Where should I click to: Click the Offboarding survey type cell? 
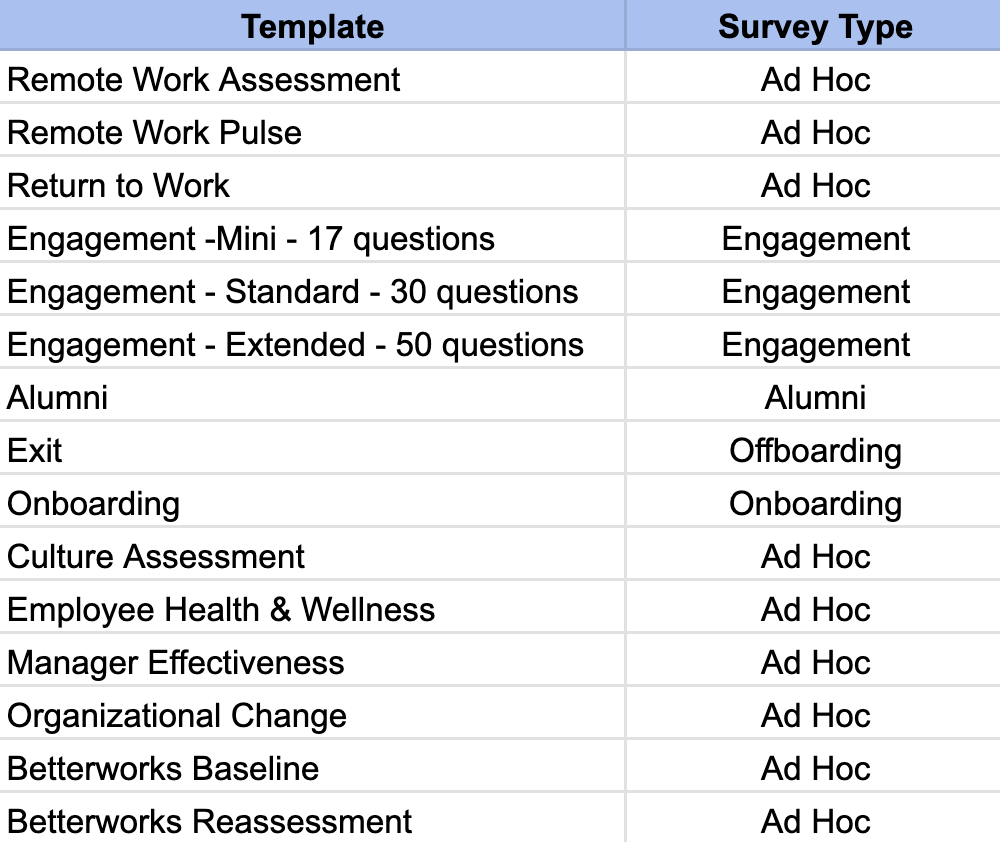[x=814, y=448]
